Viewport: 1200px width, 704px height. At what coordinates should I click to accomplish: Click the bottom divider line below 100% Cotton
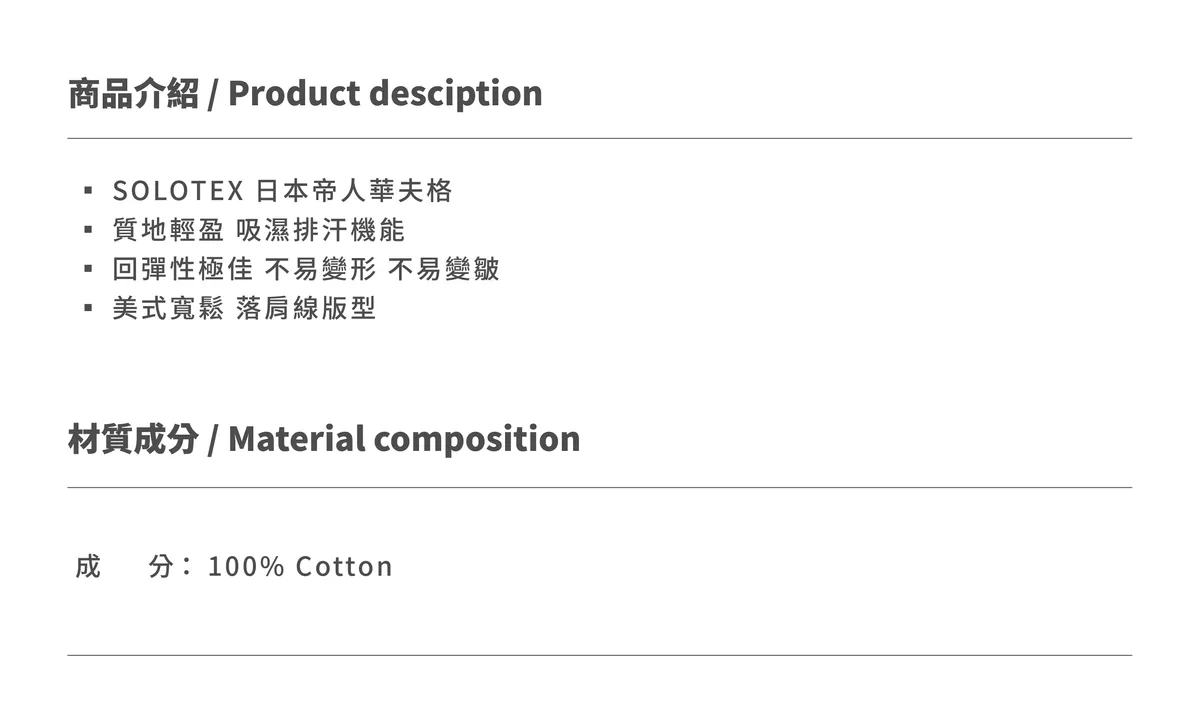(600, 655)
